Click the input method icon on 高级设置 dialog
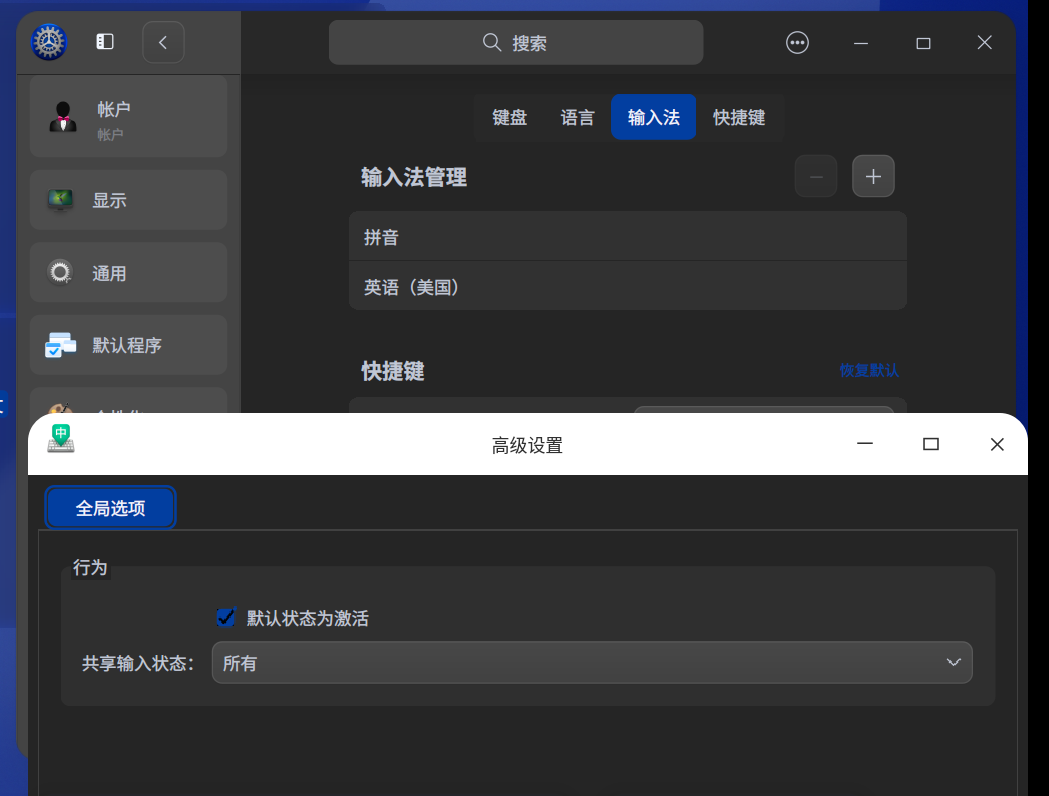This screenshot has width=1049, height=796. (60, 438)
